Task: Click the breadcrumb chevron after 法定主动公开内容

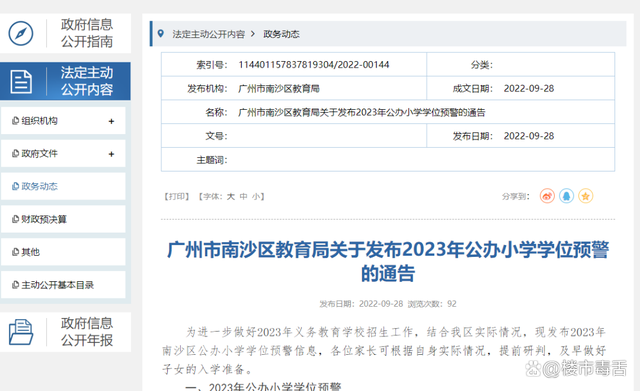Action: click(x=253, y=34)
